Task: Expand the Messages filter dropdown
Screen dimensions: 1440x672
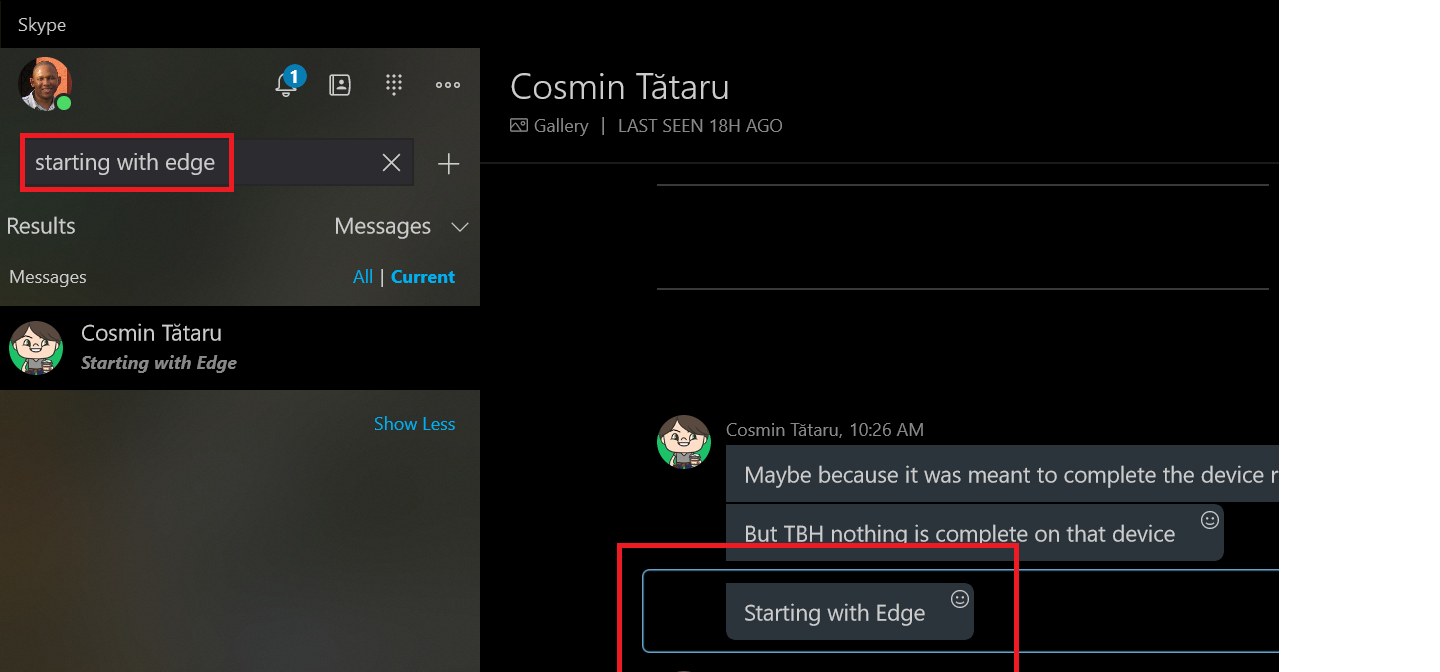Action: (401, 227)
